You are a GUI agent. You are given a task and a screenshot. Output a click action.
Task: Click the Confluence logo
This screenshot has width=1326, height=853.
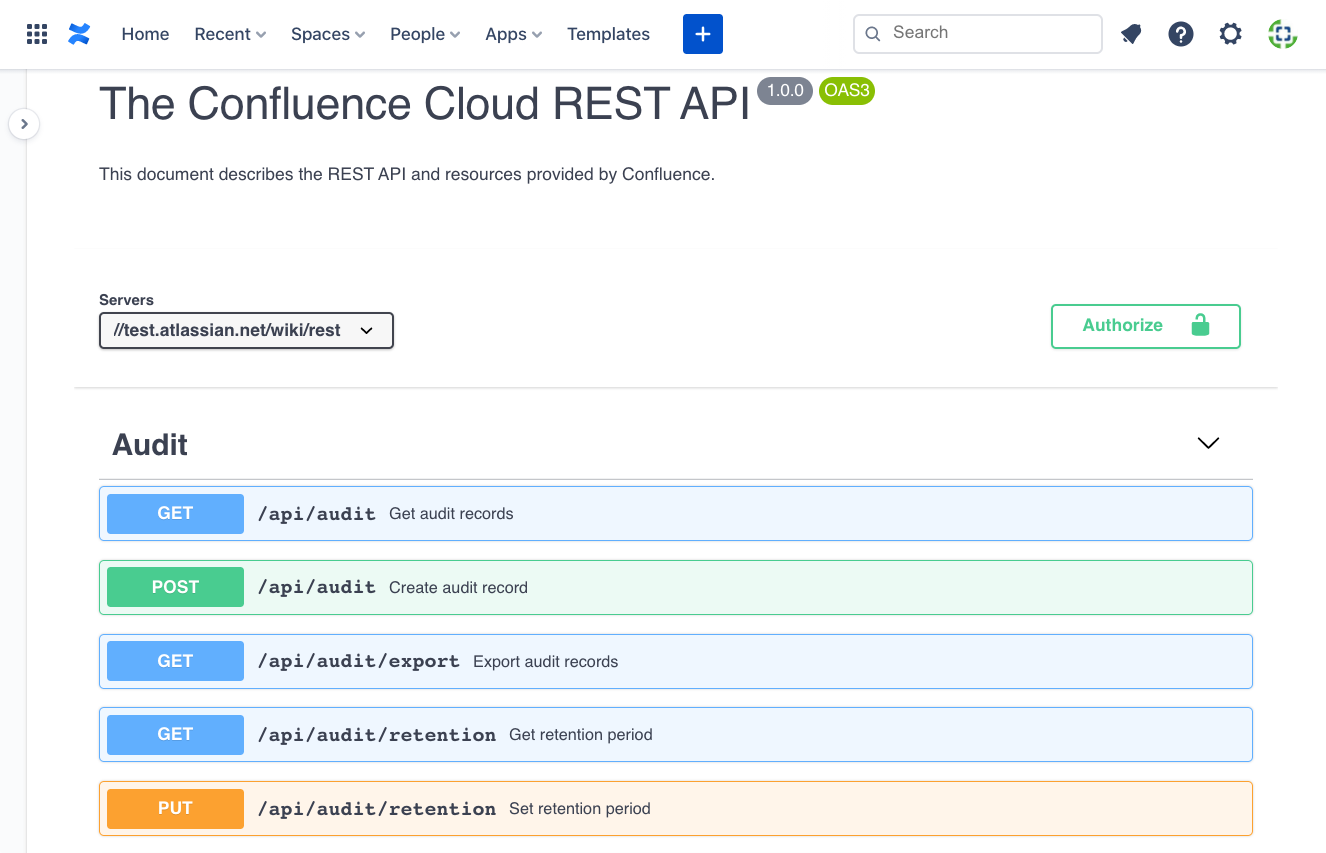tap(79, 33)
